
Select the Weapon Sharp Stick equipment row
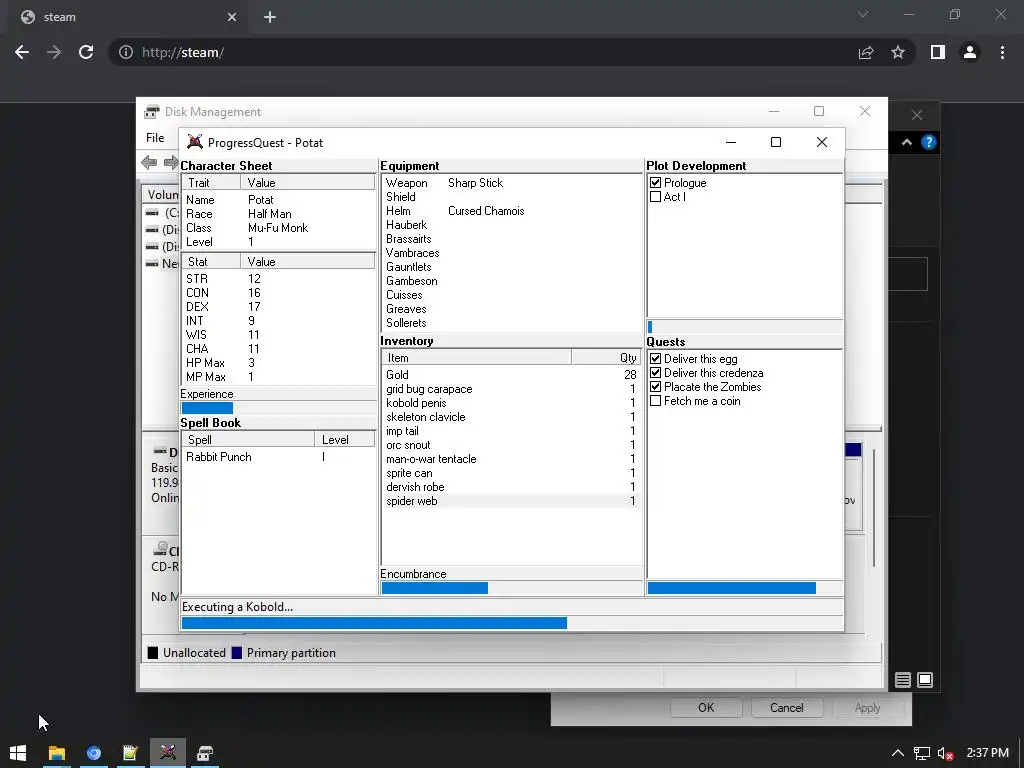point(511,183)
